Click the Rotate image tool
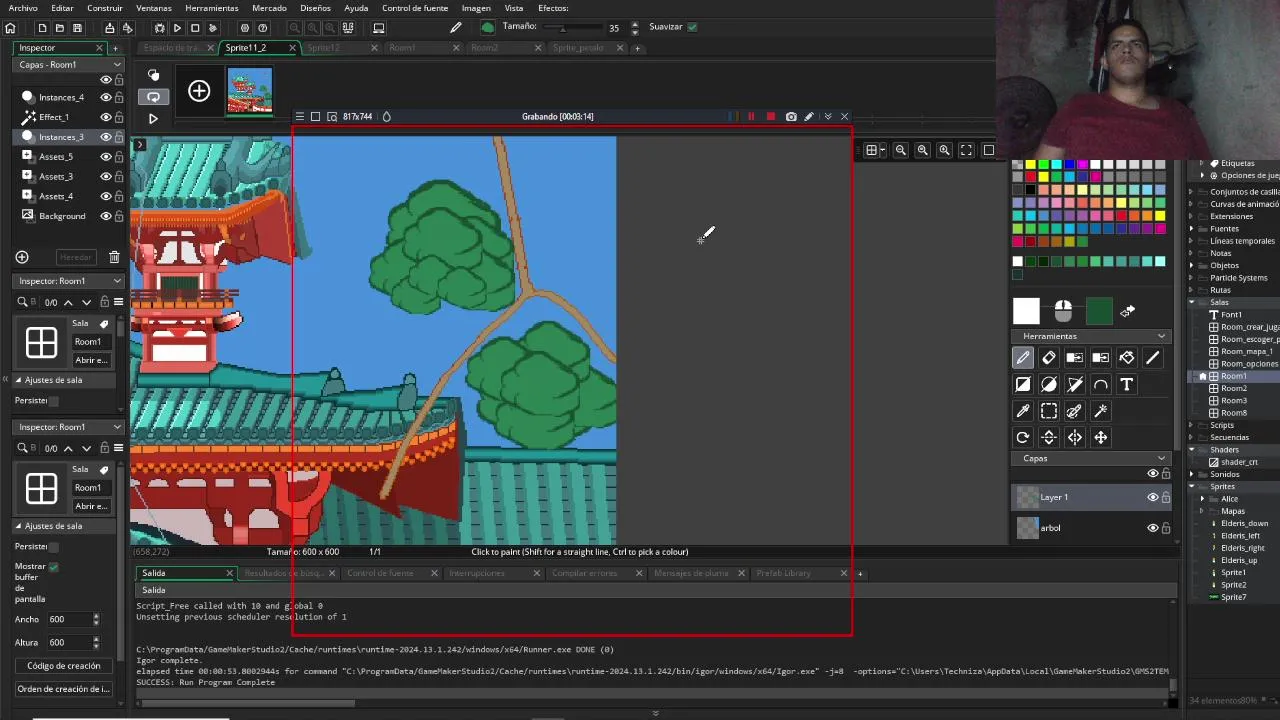 pos(1023,437)
